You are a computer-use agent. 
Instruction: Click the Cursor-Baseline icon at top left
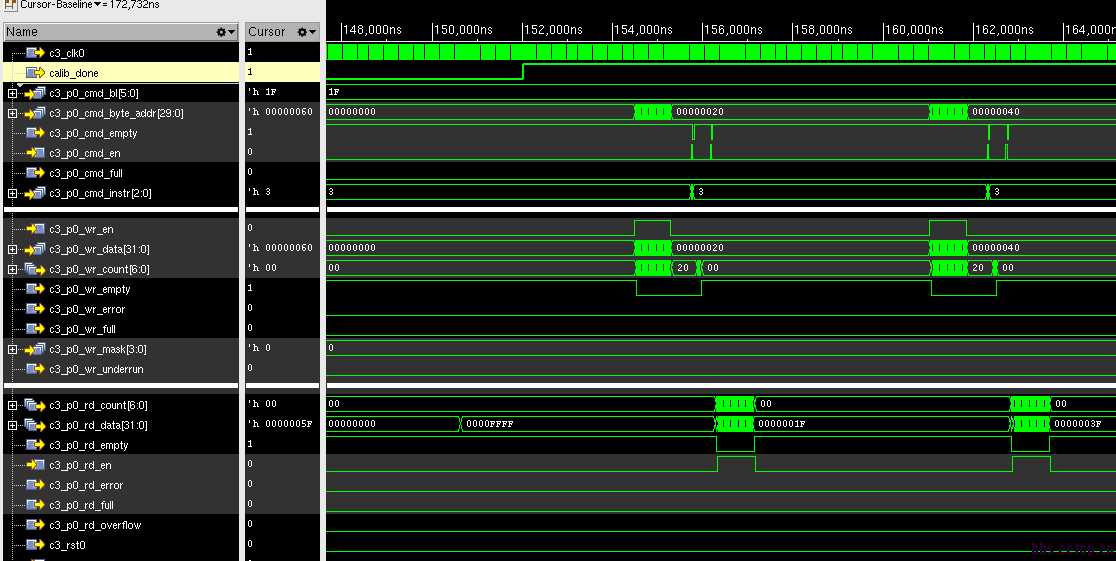click(x=10, y=5)
